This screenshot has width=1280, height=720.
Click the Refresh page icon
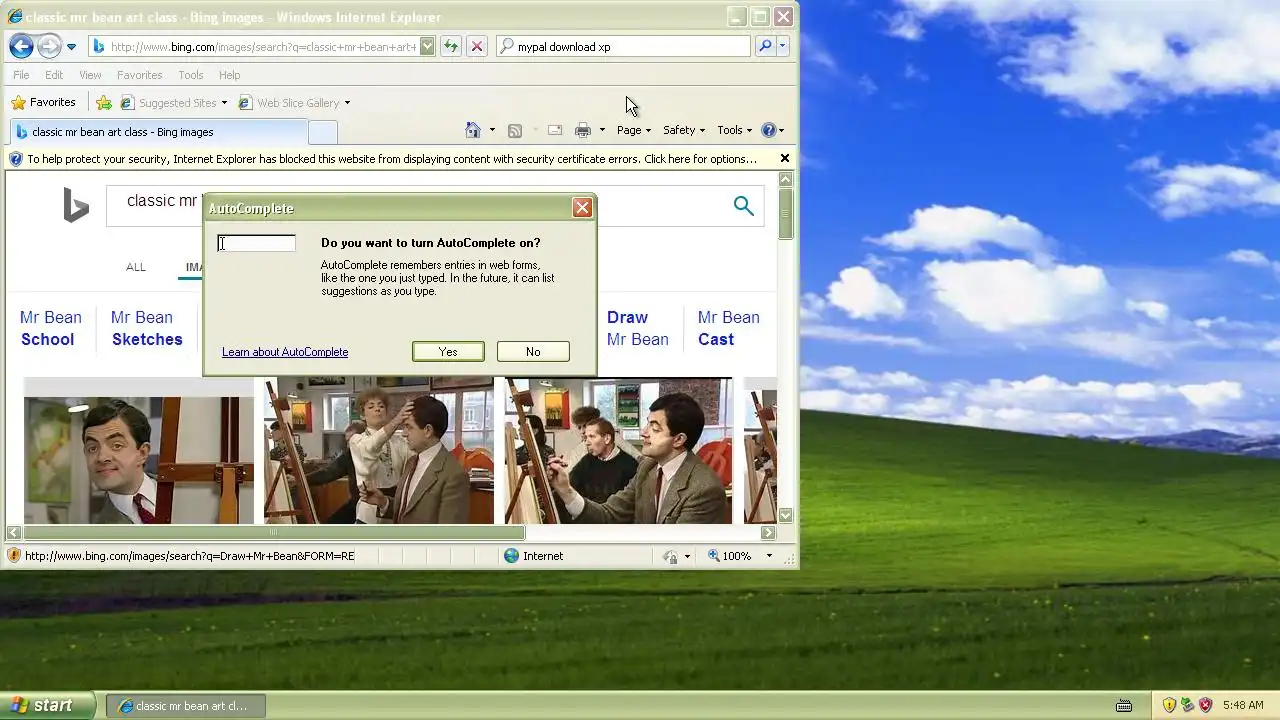[451, 46]
